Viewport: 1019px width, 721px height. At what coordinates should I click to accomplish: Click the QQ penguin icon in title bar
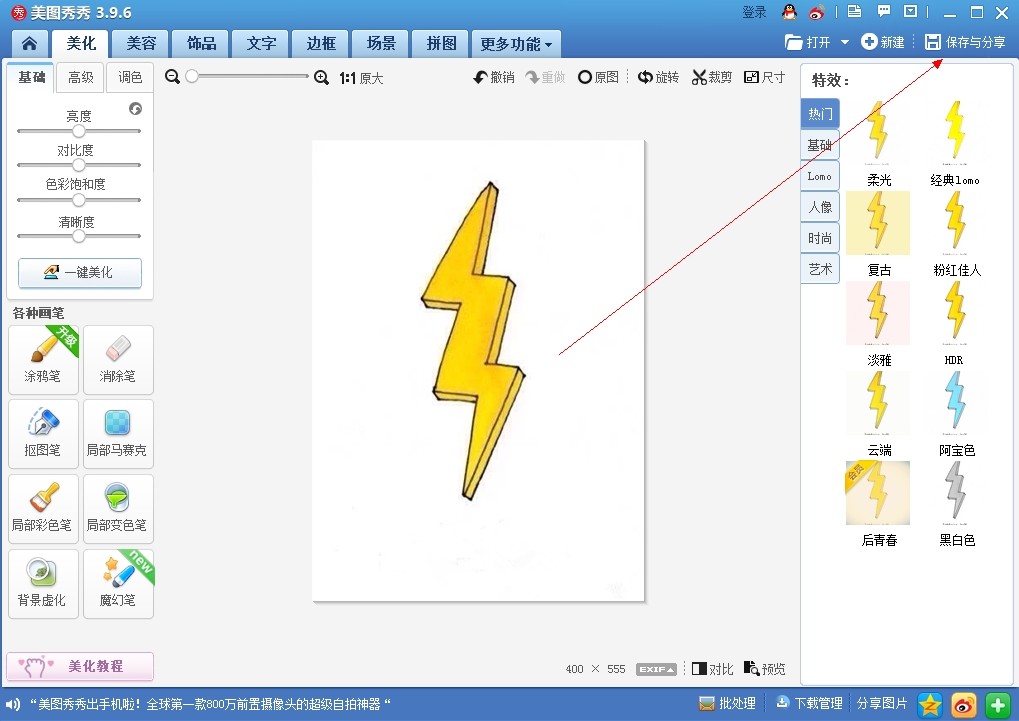coord(789,12)
